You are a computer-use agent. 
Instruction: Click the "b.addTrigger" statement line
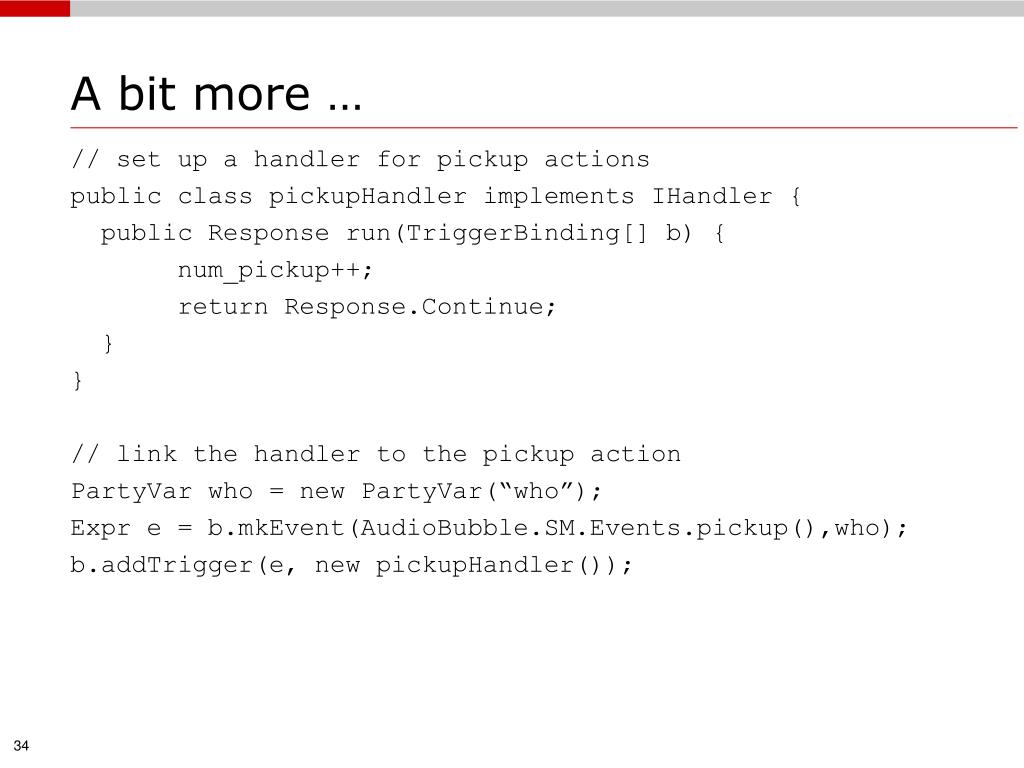click(352, 565)
